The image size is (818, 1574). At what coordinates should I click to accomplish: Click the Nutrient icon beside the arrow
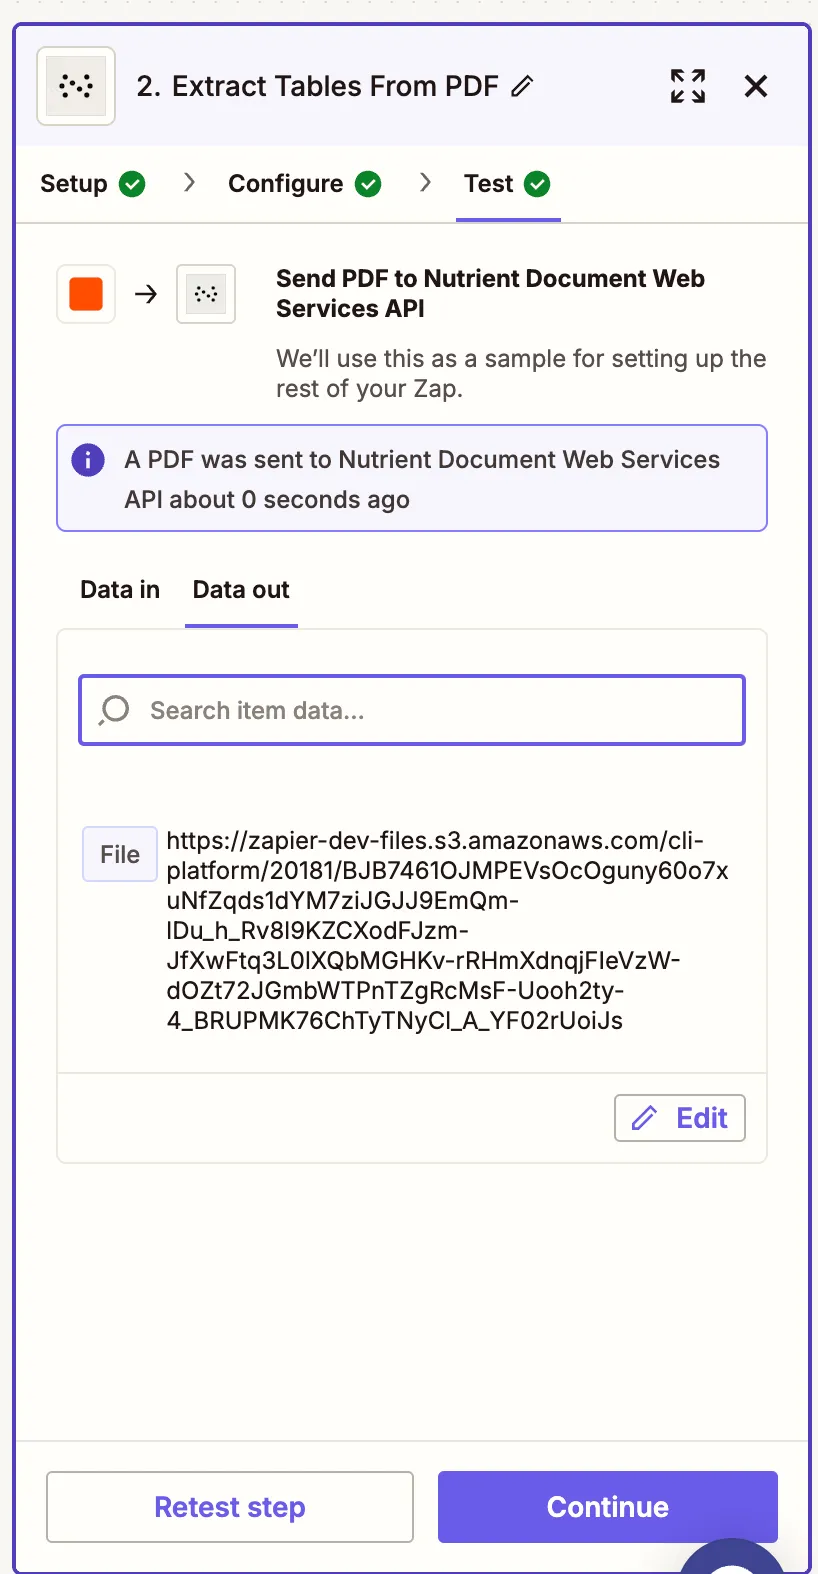205,293
